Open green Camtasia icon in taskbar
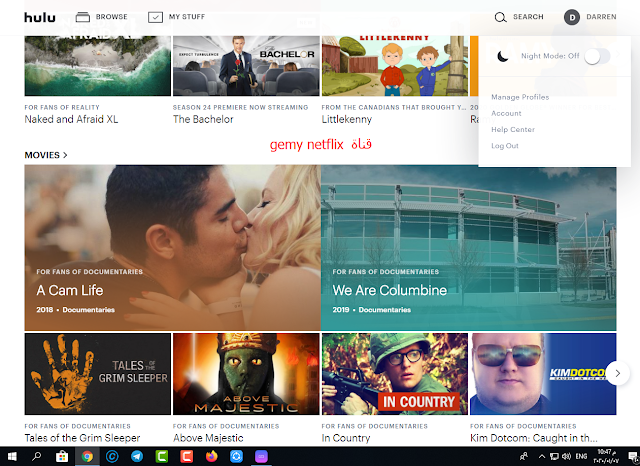The height and width of the screenshot is (466, 640). point(162,456)
